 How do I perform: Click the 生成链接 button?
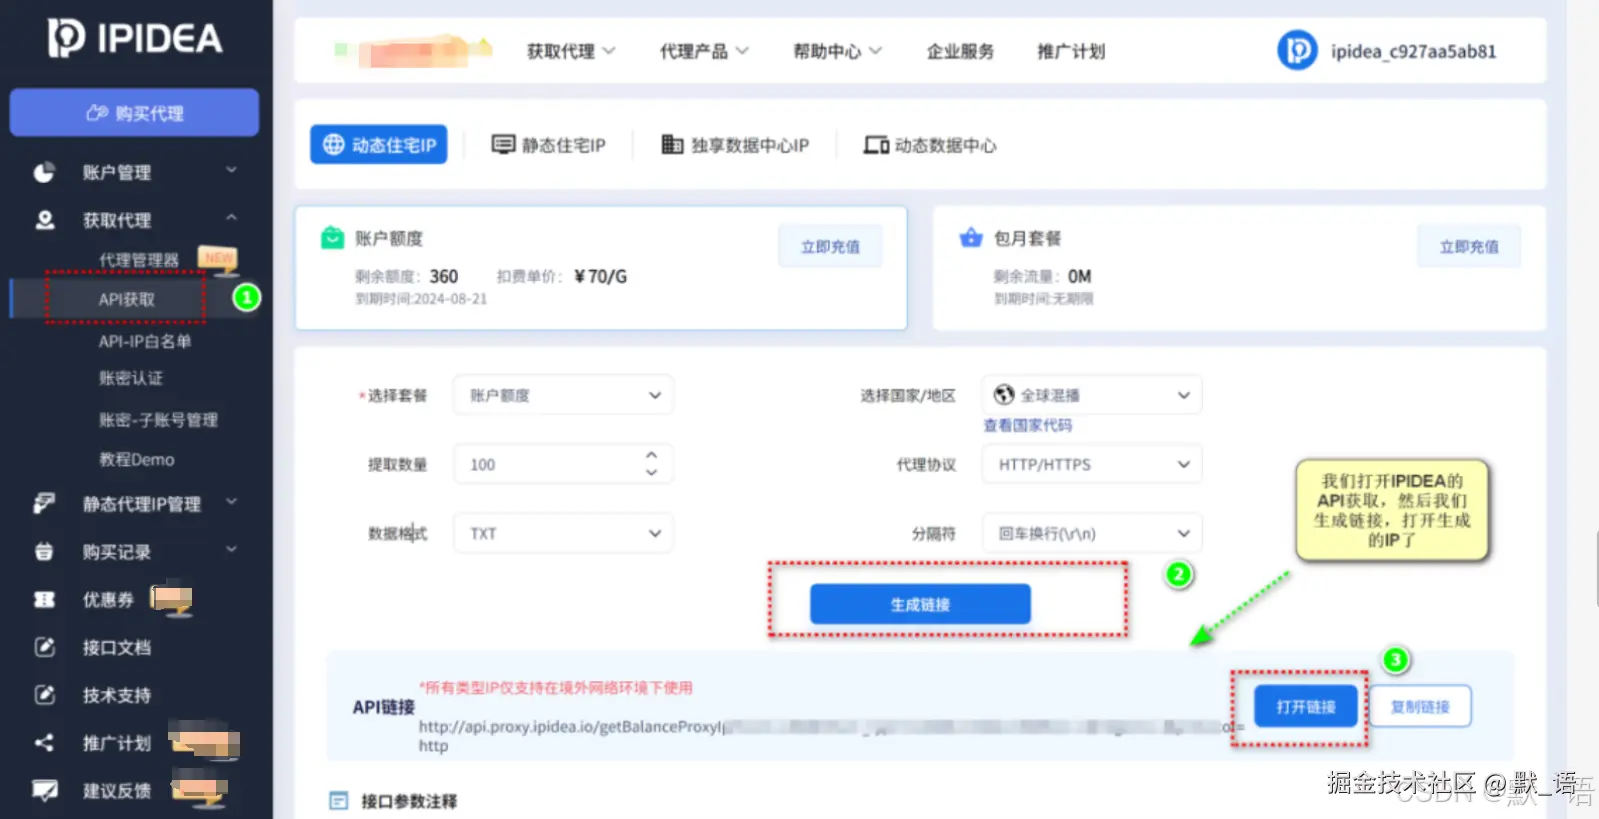920,604
